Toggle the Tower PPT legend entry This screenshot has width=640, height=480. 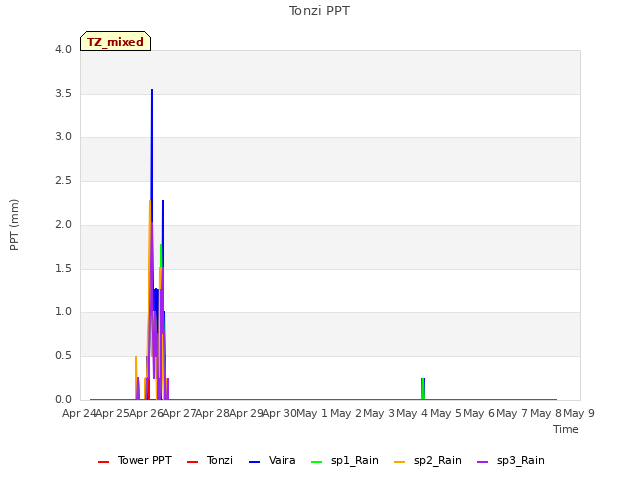(x=135, y=460)
